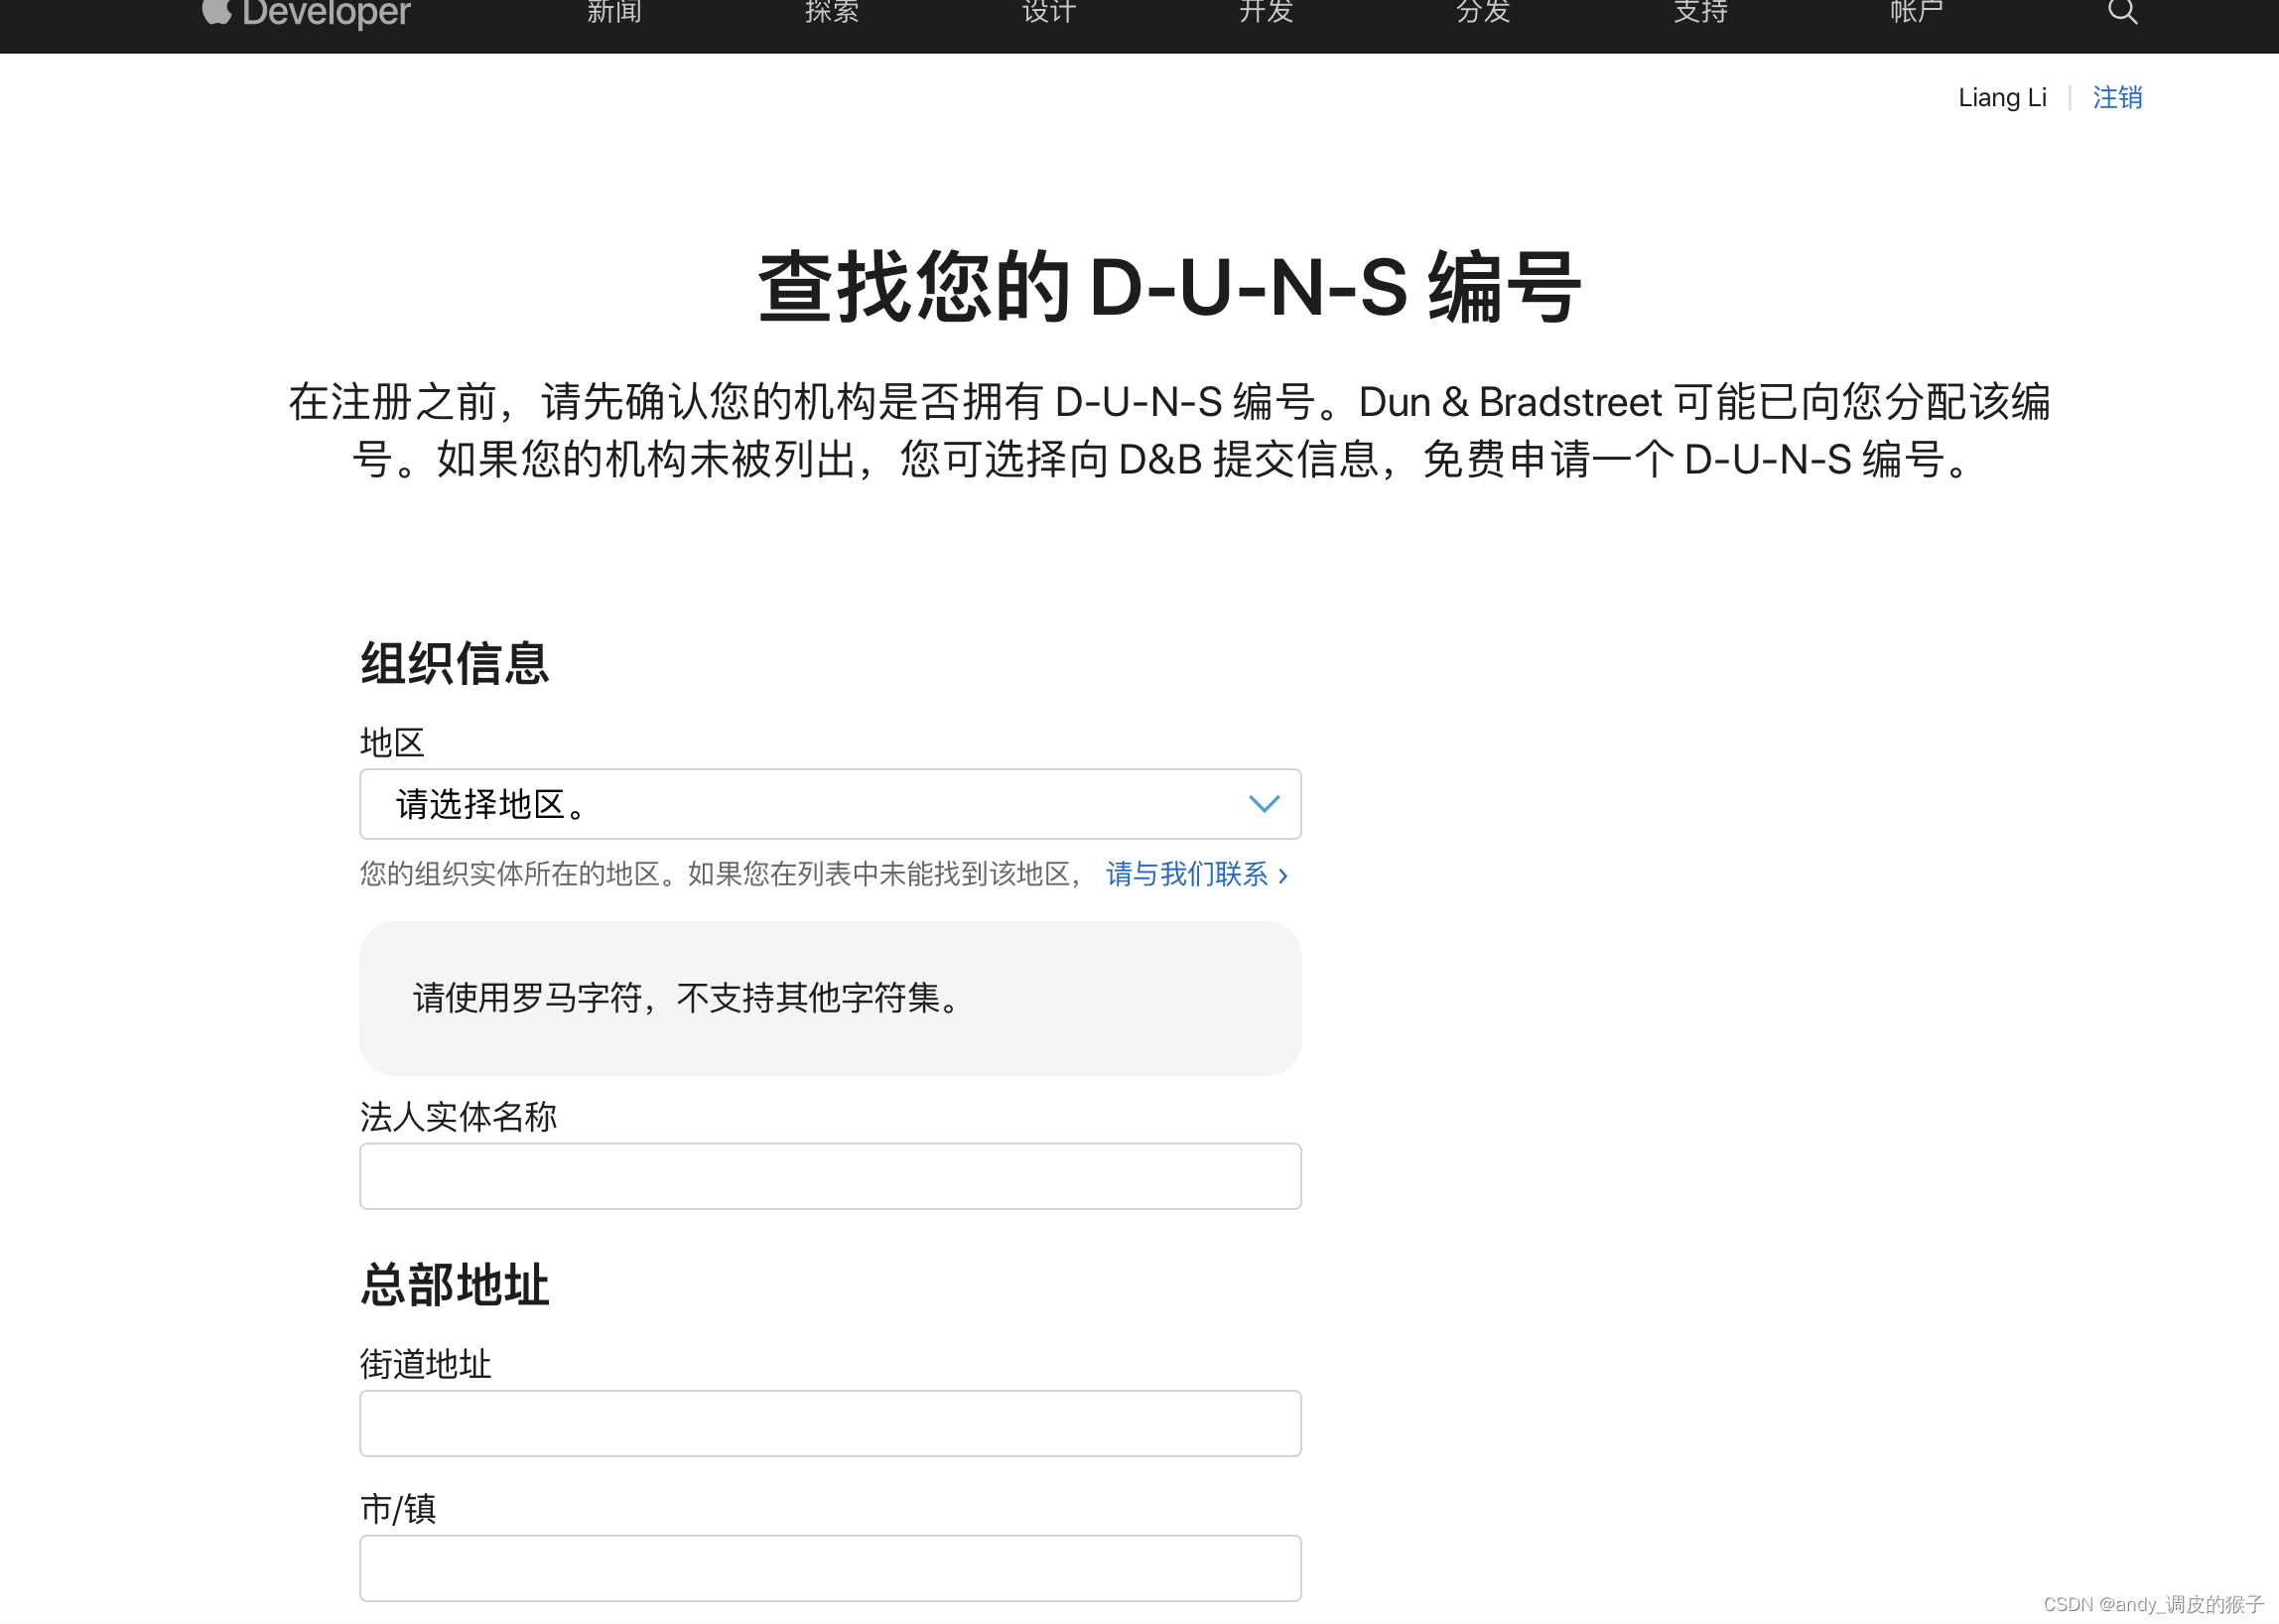Click the 街道地址 field label
The image size is (2279, 1624).
[425, 1364]
